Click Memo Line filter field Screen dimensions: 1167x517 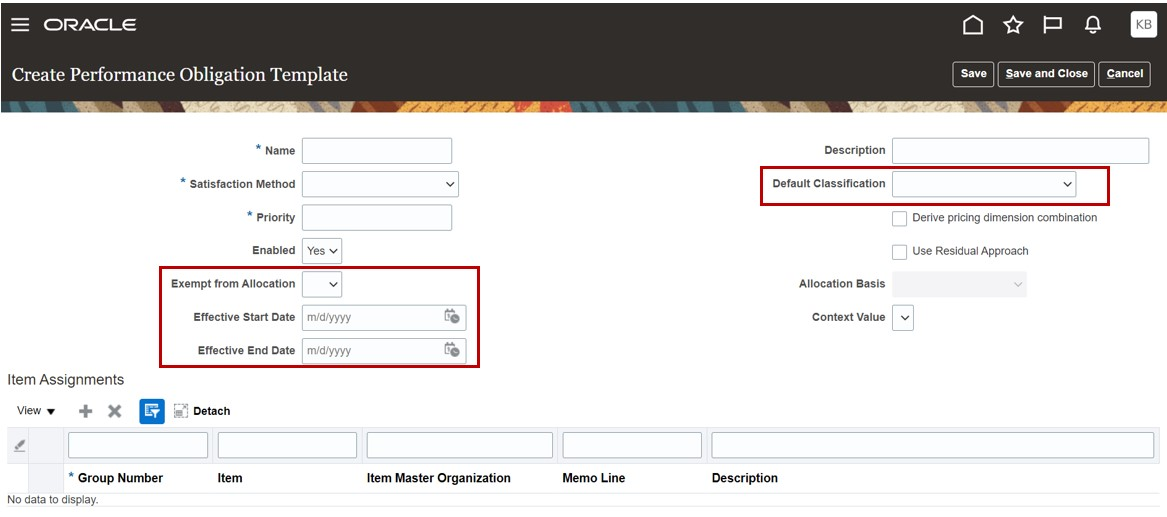[x=633, y=445]
